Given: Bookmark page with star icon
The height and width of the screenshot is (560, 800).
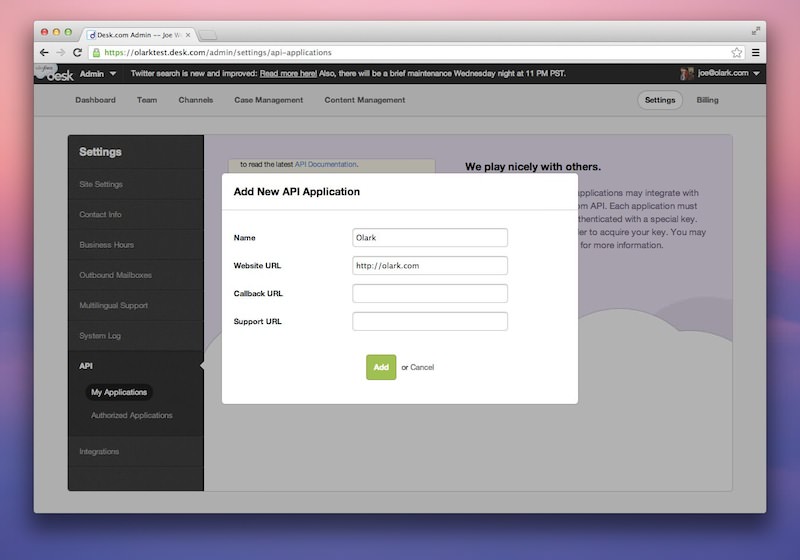Looking at the screenshot, I should pos(737,52).
